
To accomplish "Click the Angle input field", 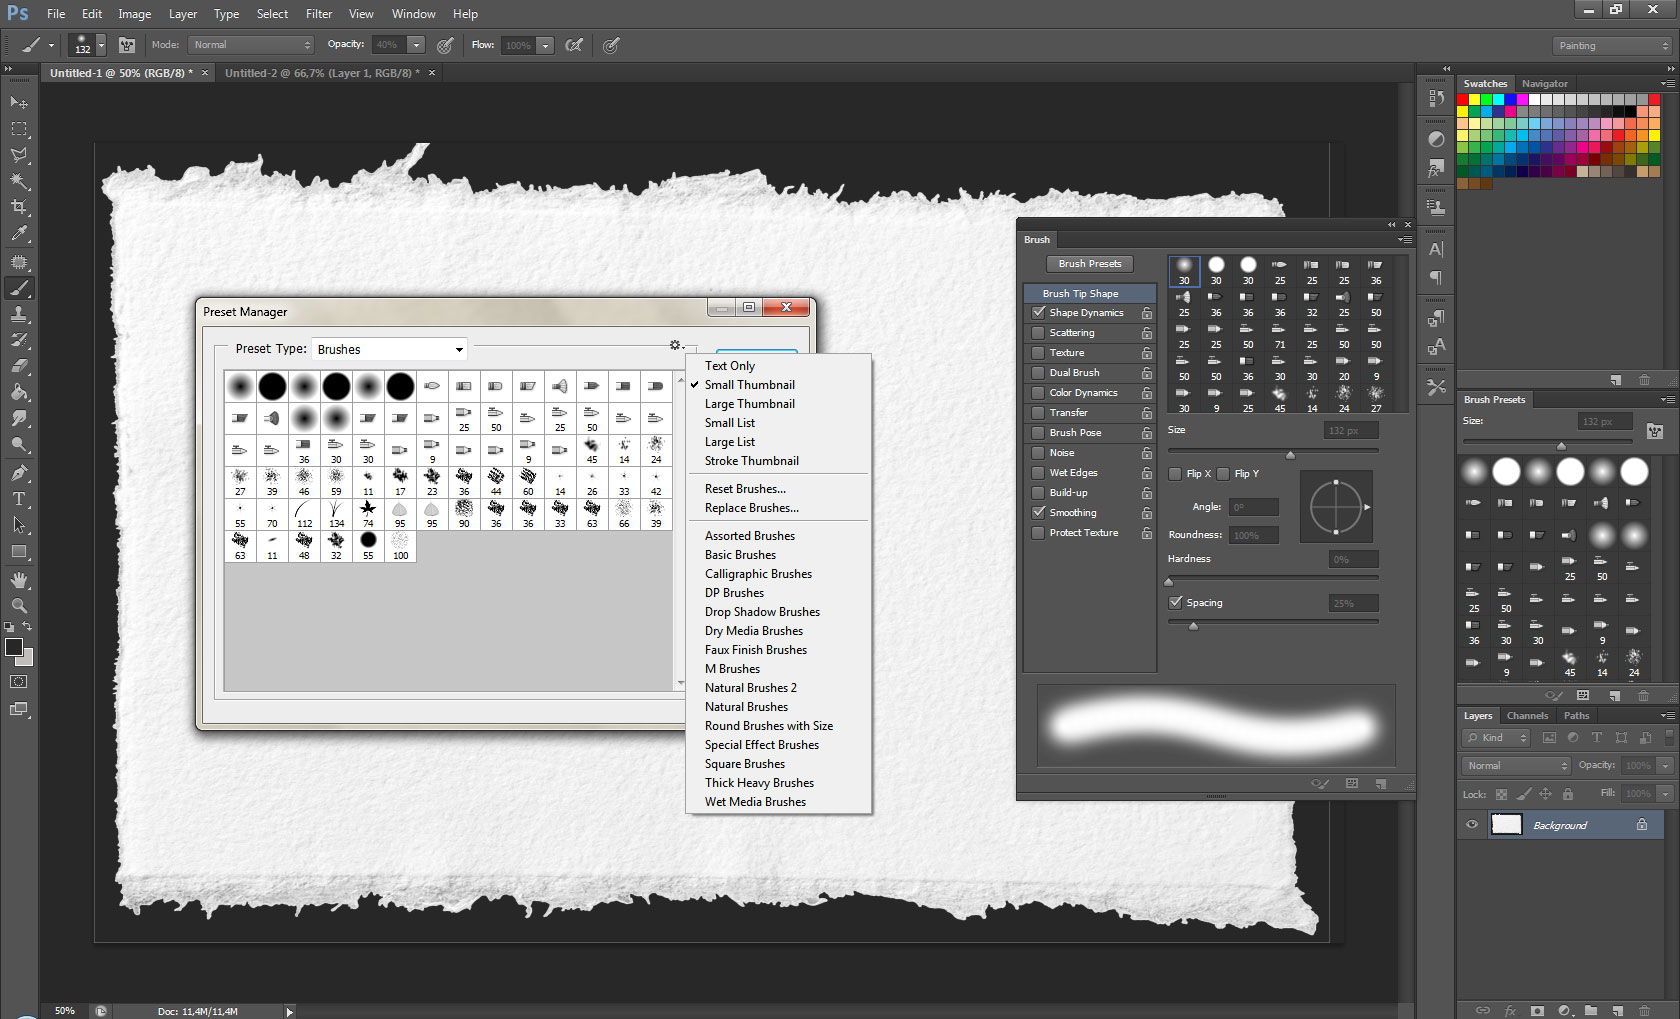I will point(1253,507).
